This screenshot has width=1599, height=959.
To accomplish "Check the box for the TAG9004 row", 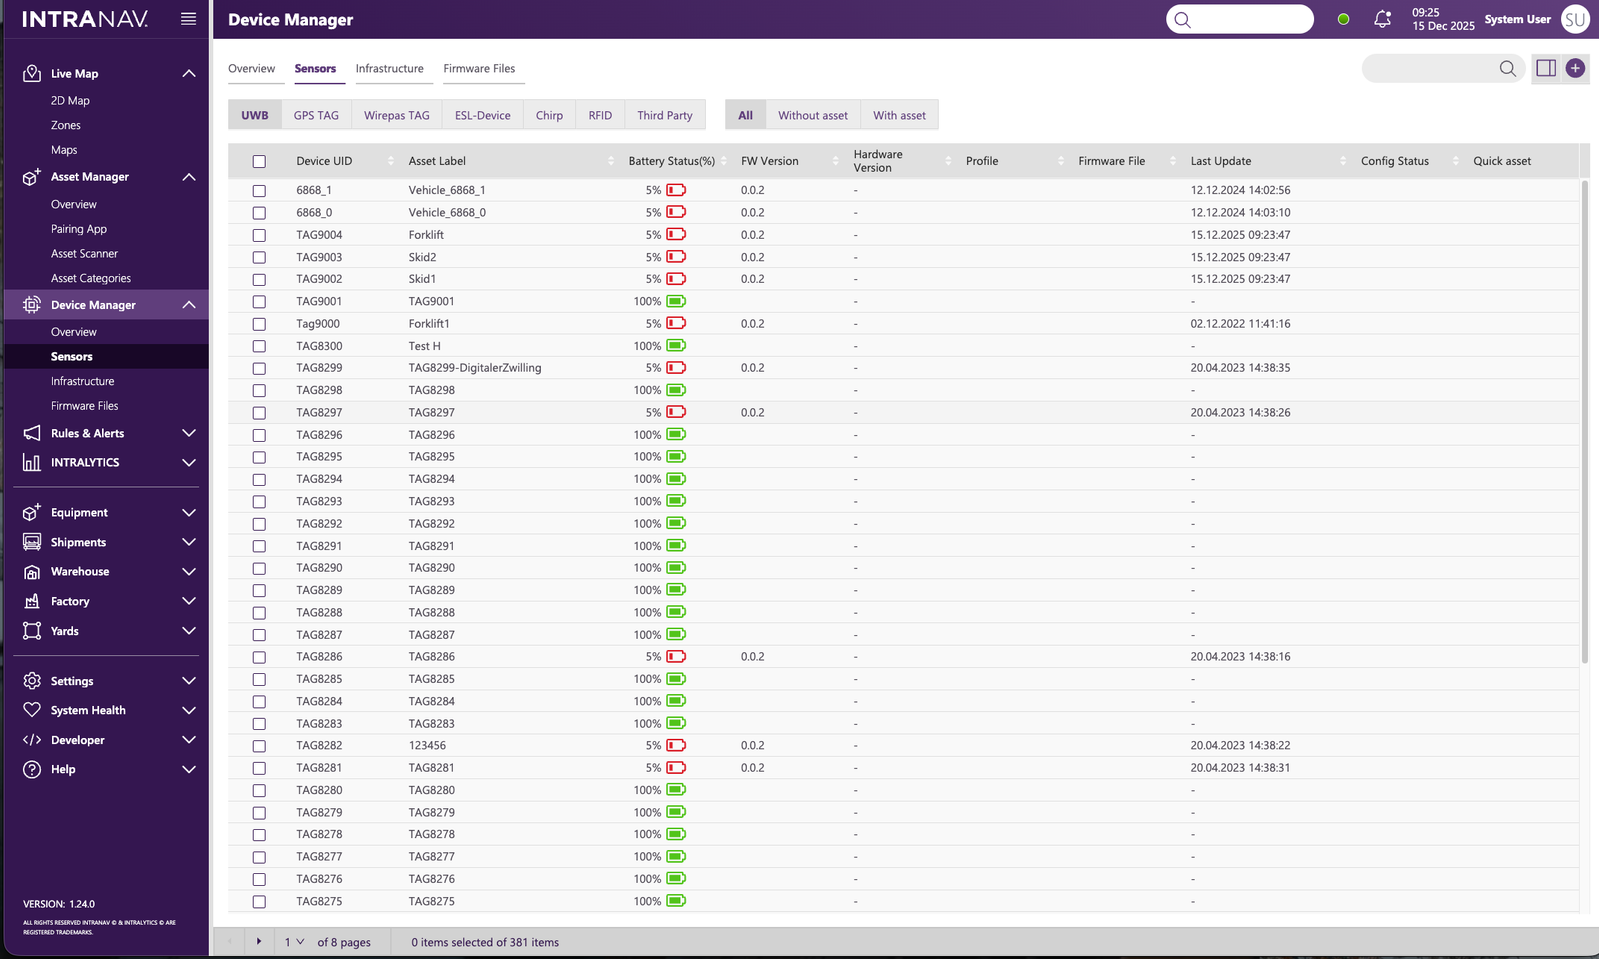I will coord(259,235).
